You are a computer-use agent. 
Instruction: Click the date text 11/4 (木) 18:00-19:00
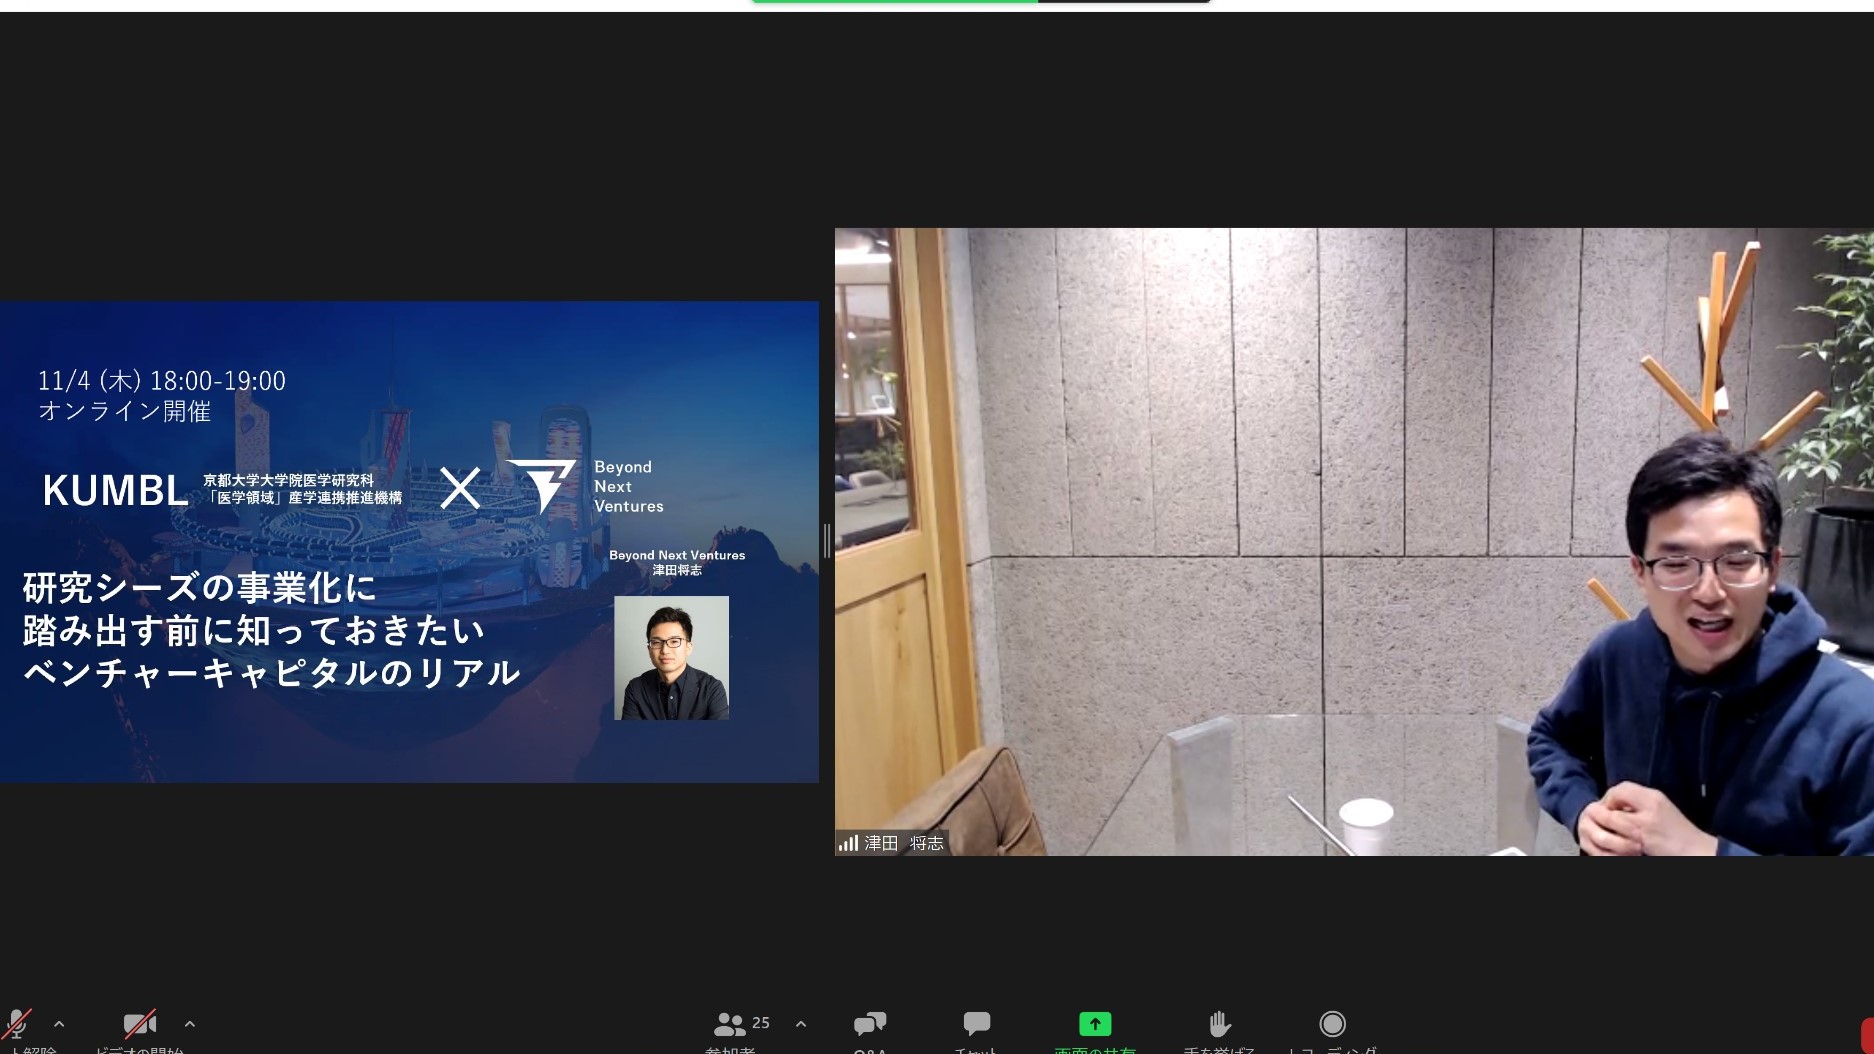162,381
